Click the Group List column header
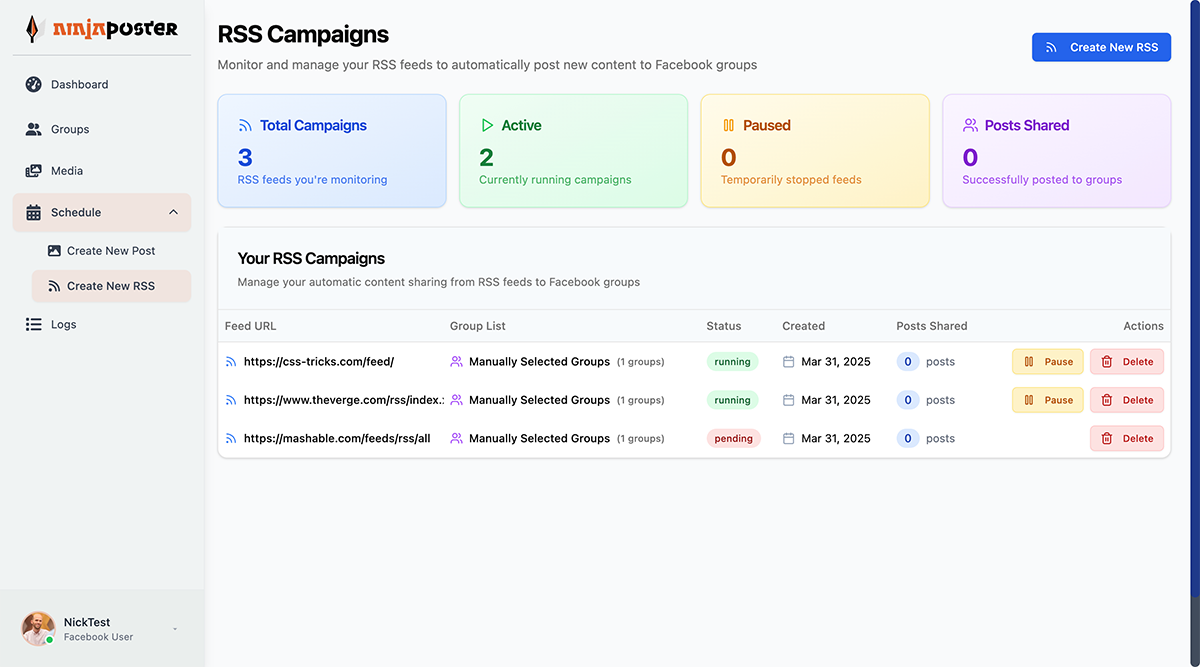 click(x=478, y=326)
